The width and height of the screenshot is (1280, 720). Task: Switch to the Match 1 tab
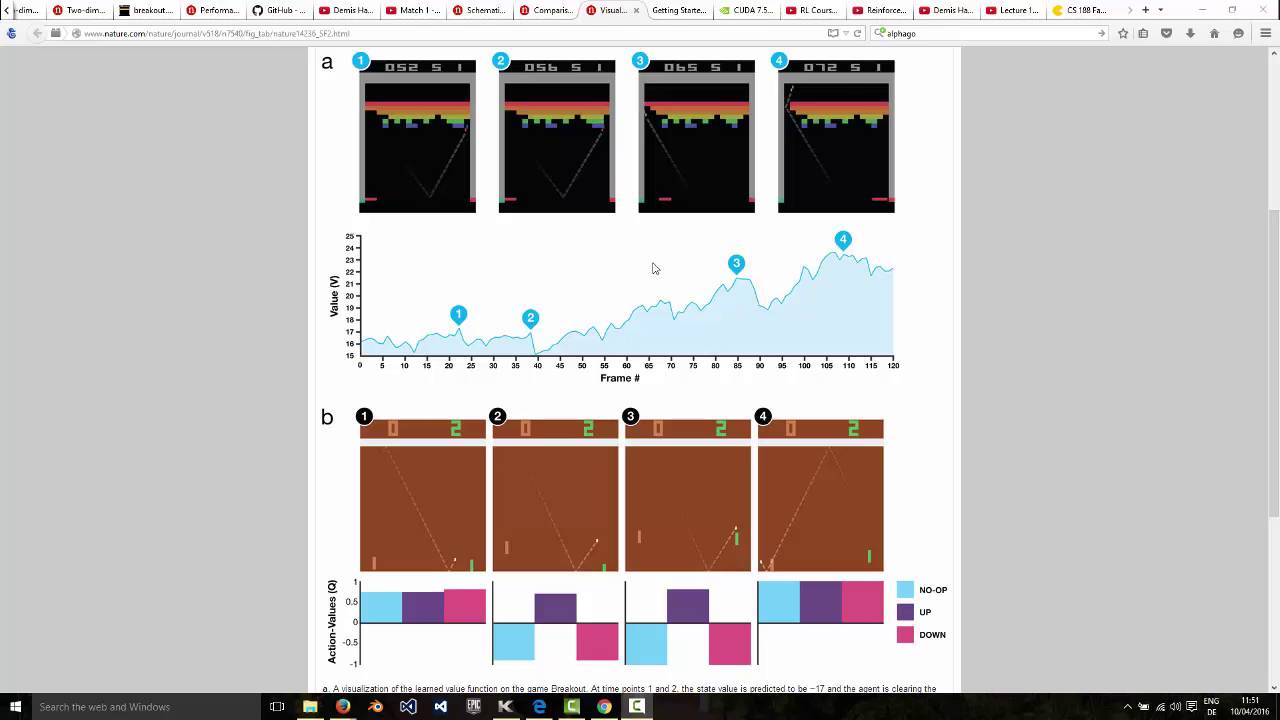pos(413,10)
